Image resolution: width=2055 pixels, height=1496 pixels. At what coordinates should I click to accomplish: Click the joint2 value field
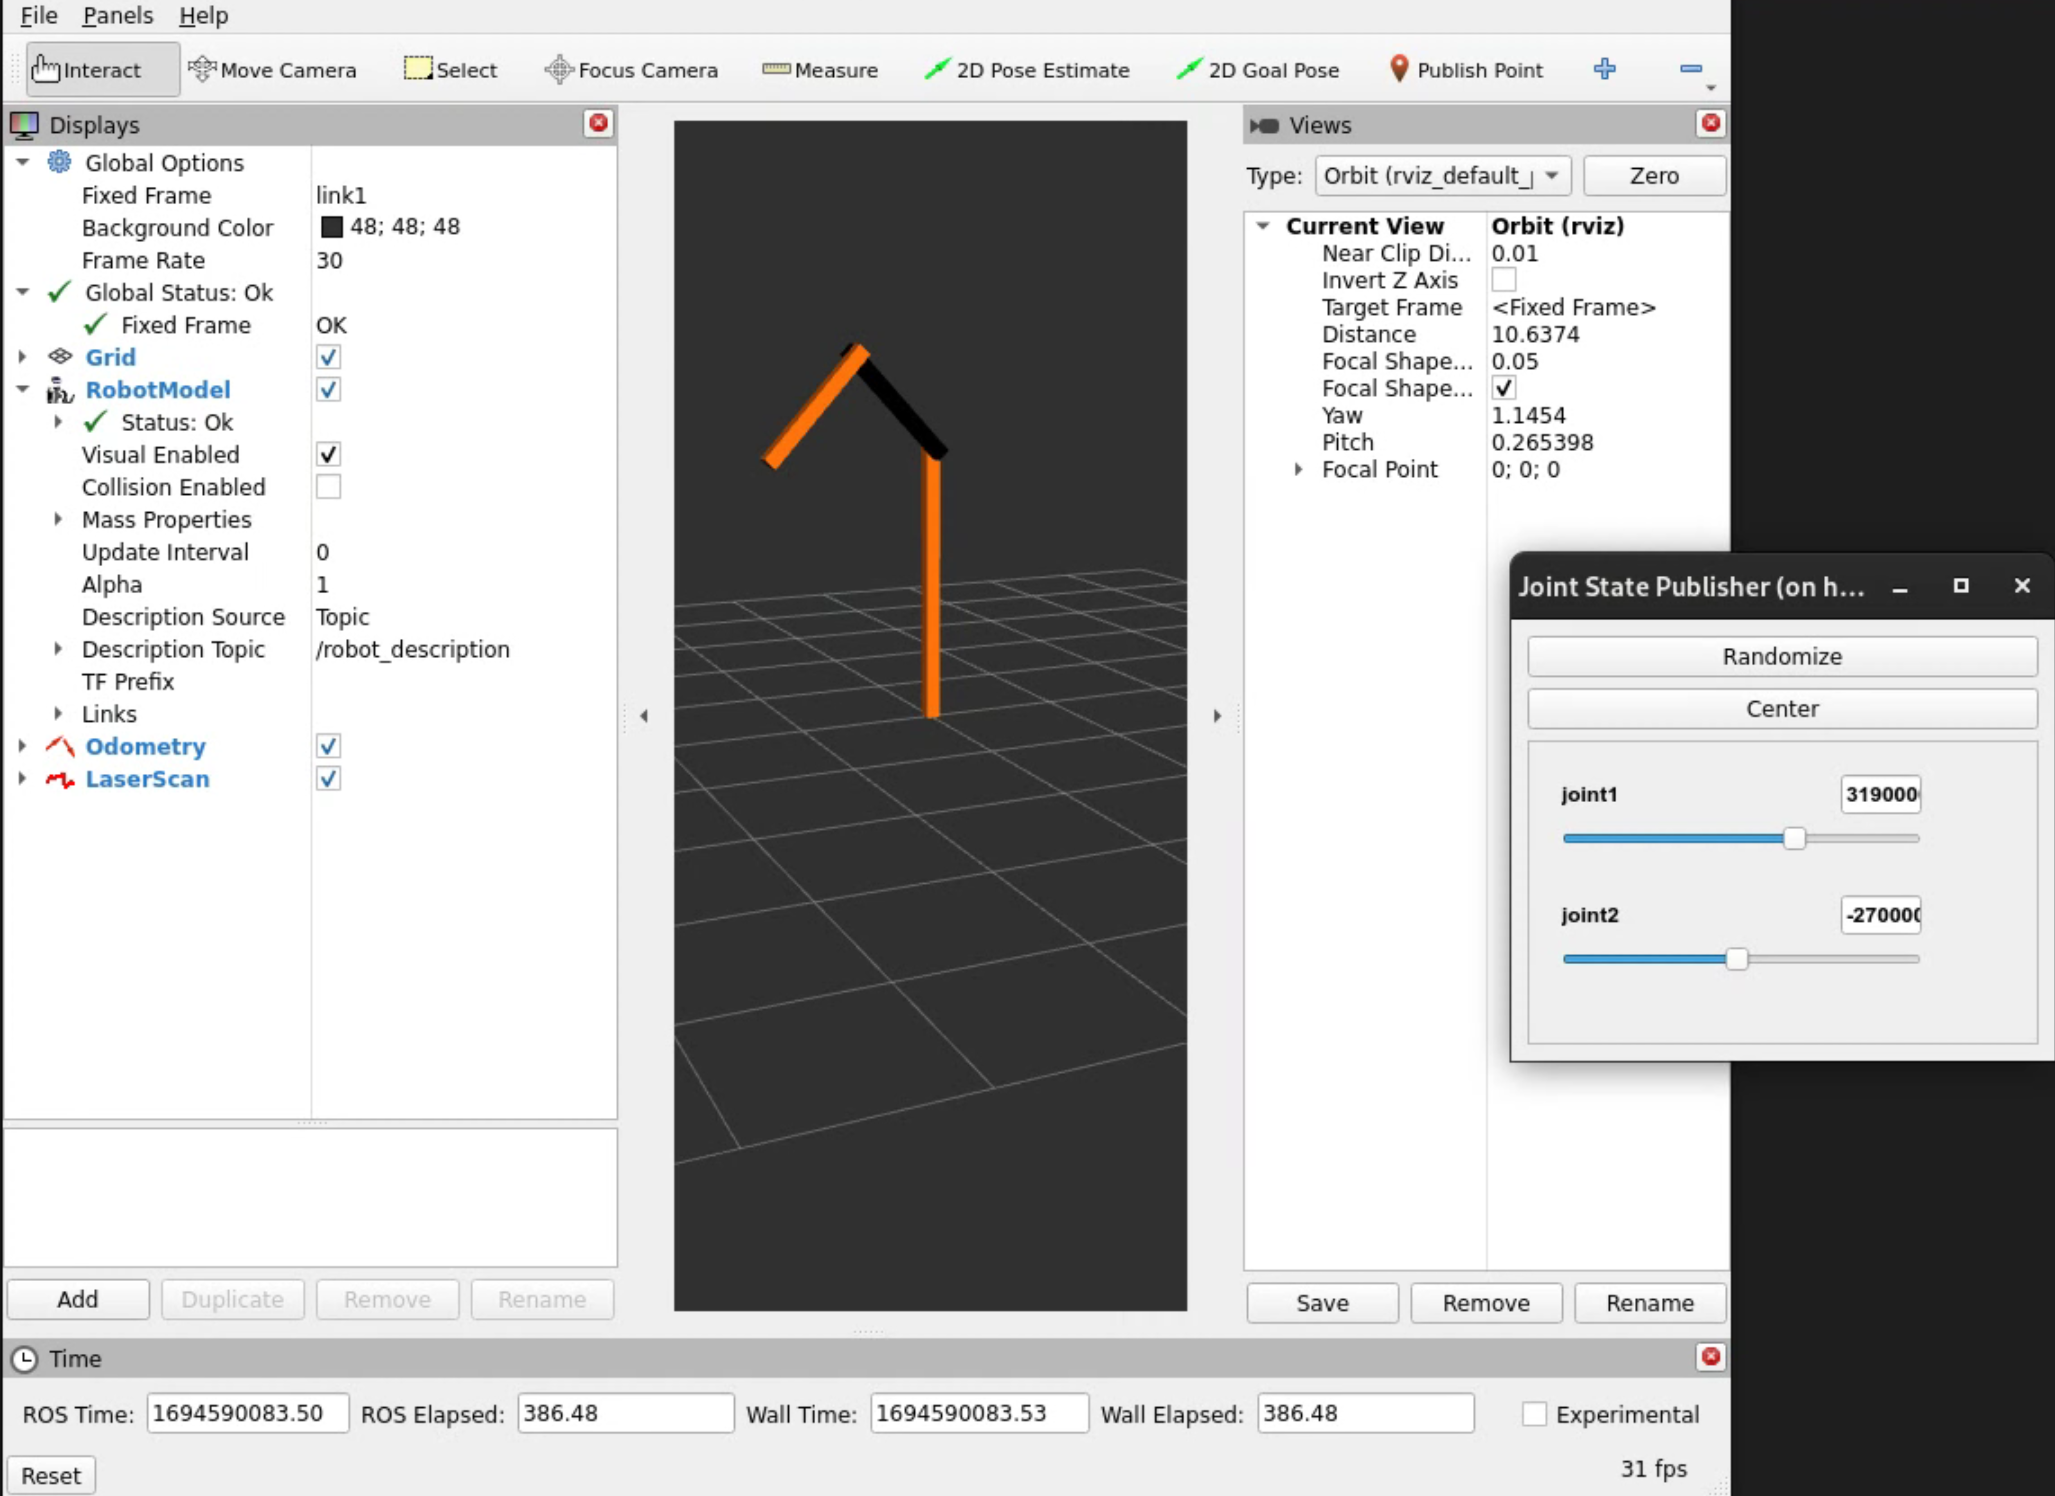(1880, 915)
